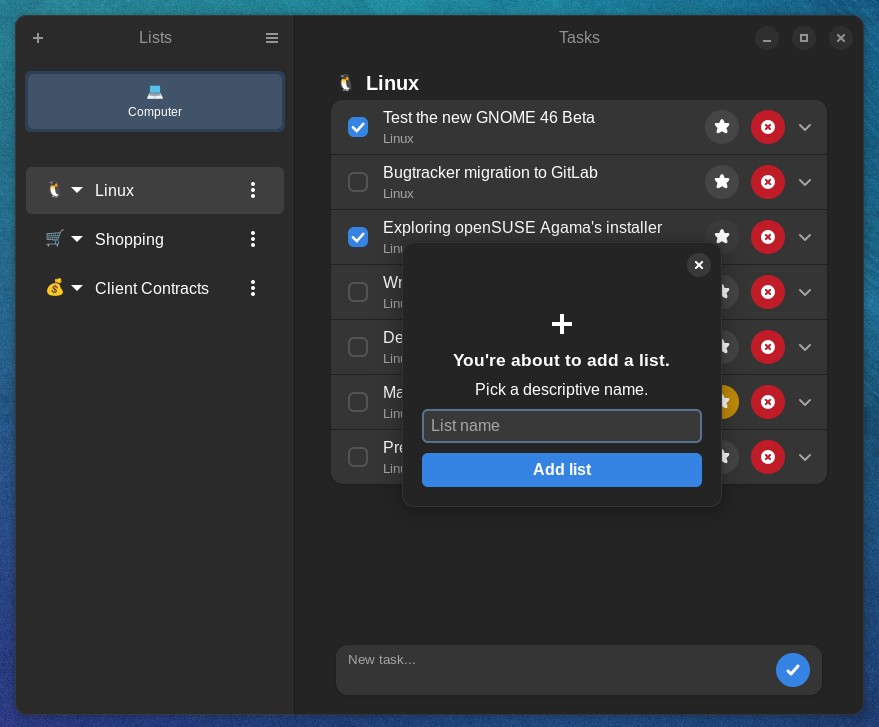Select the Computer provider button
This screenshot has height=727, width=879.
[155, 101]
